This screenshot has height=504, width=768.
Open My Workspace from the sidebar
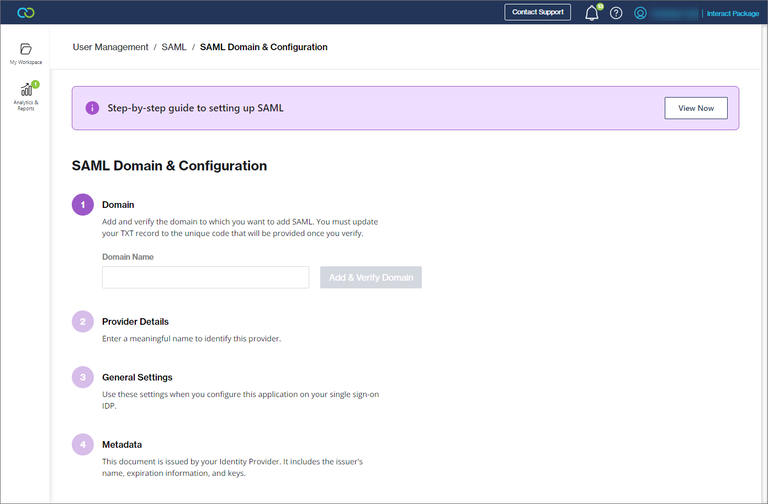(26, 53)
